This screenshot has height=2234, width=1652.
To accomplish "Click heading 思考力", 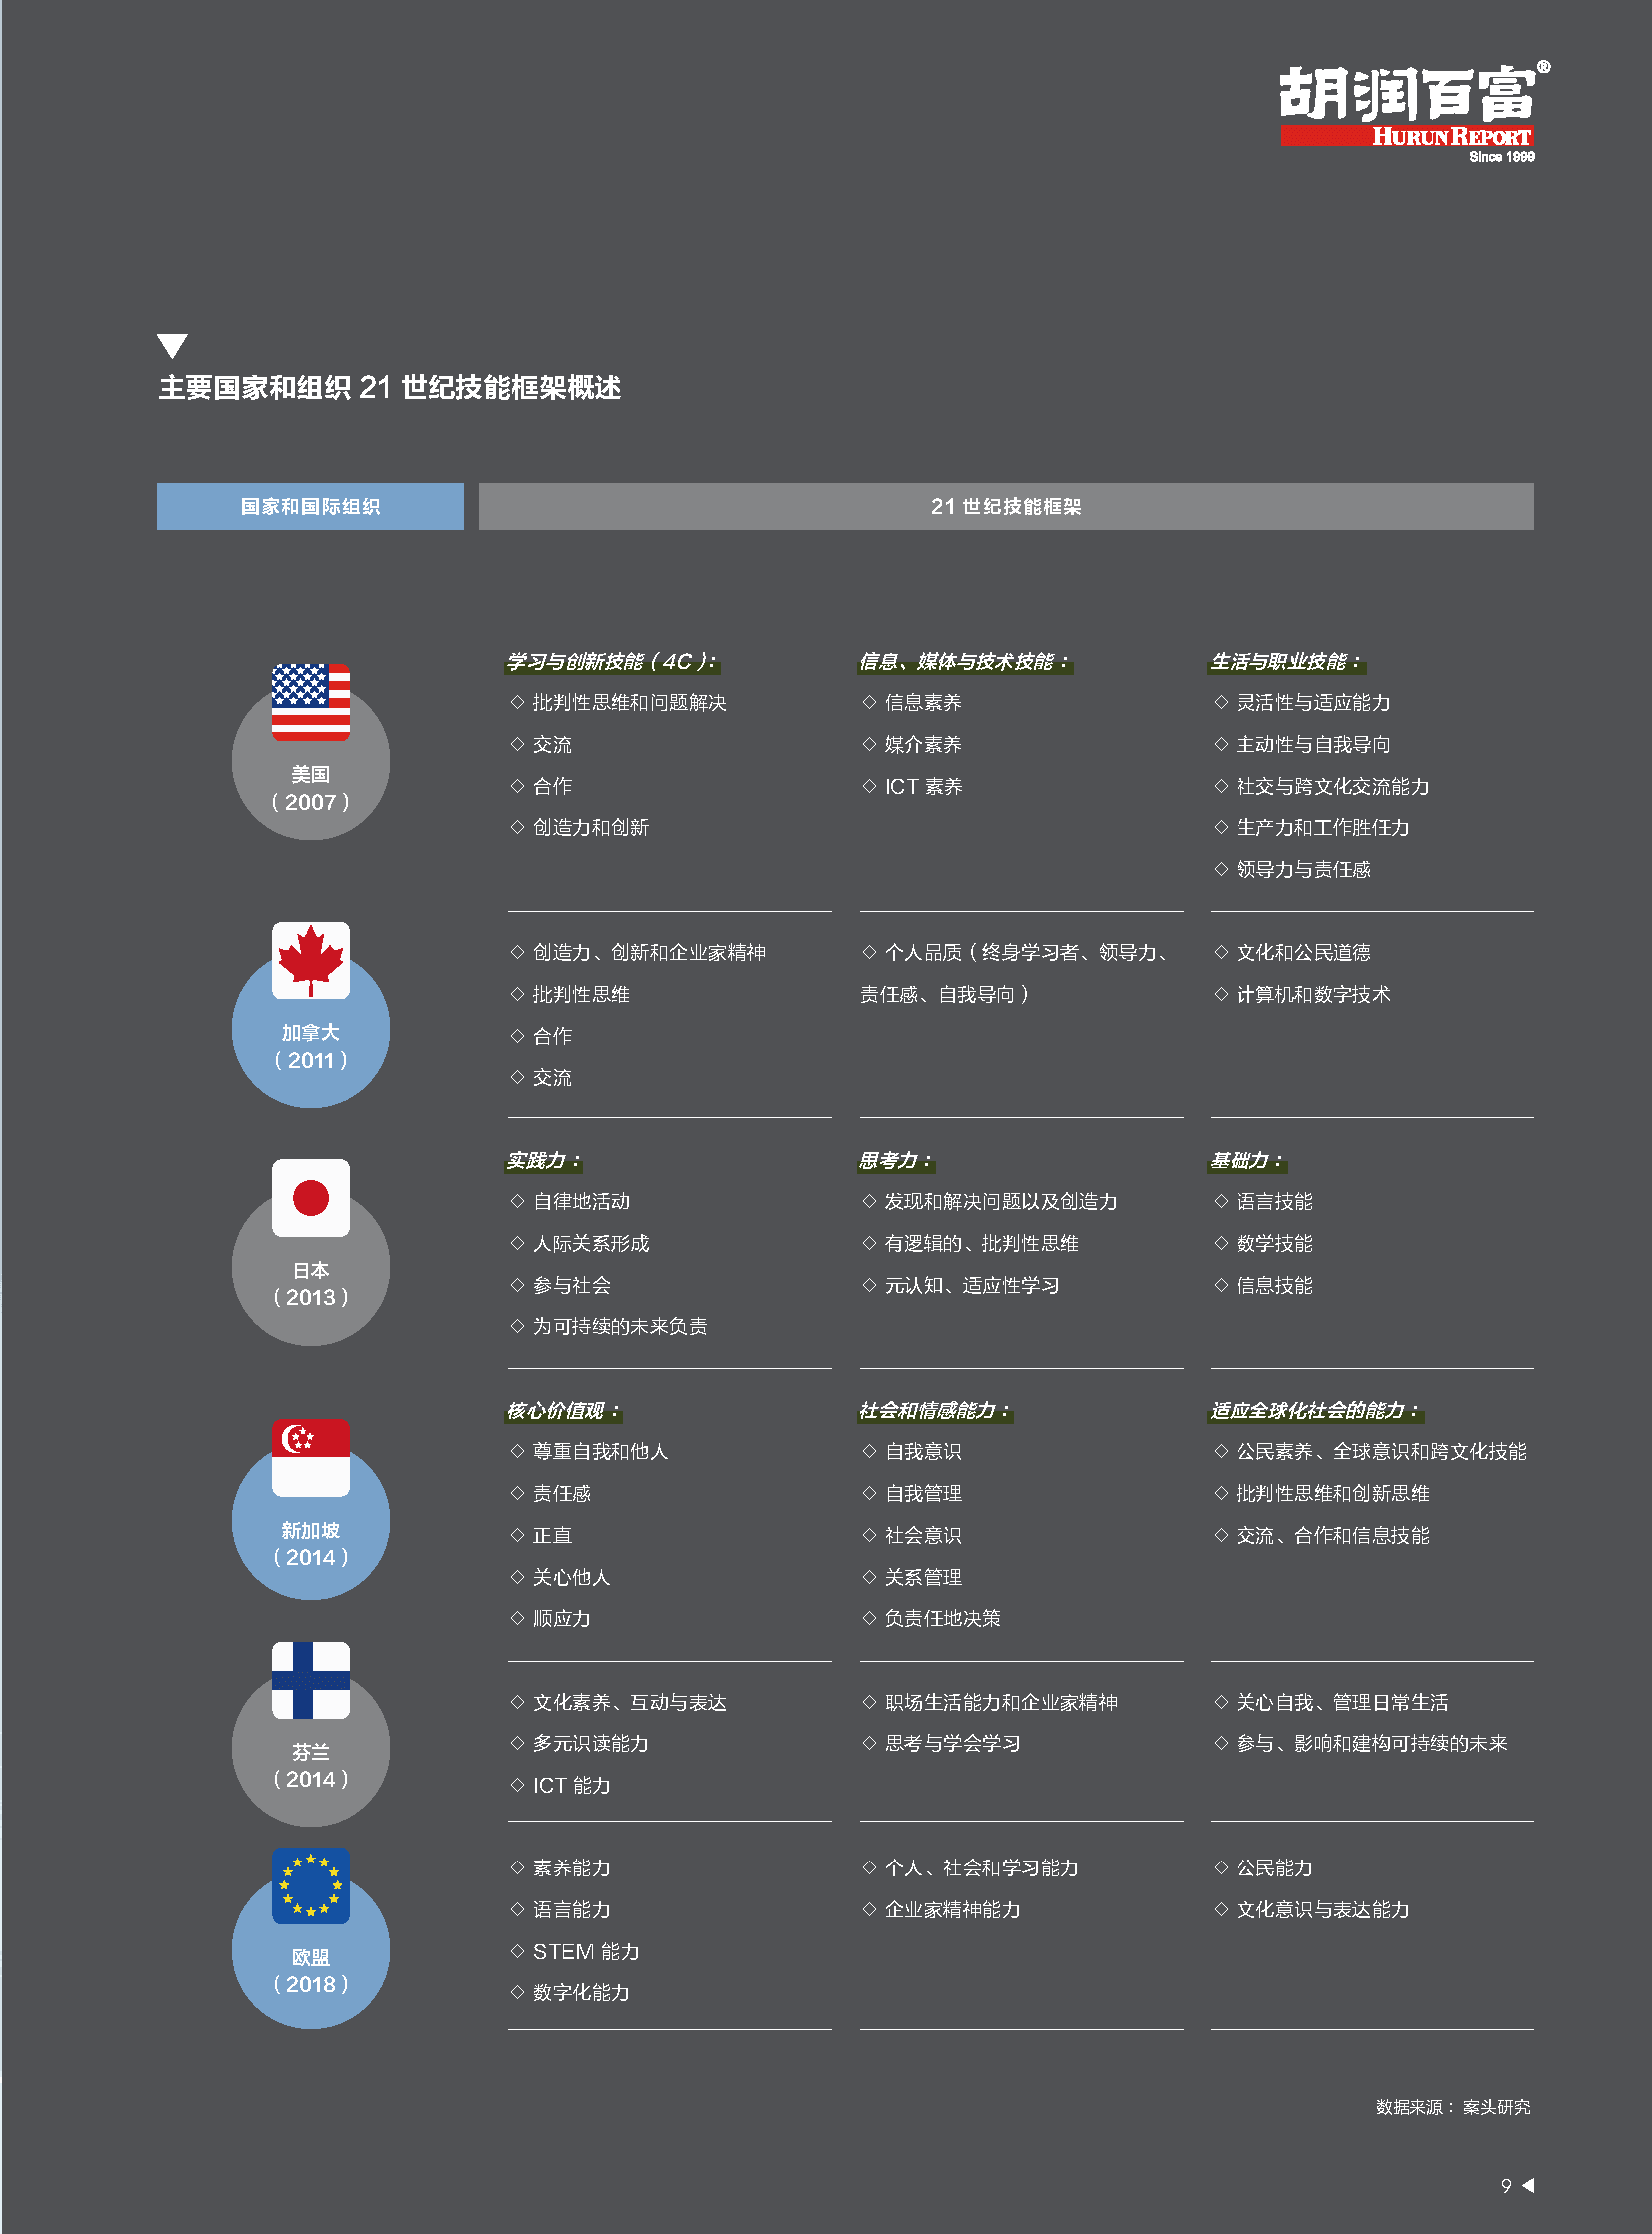I will pos(895,1161).
